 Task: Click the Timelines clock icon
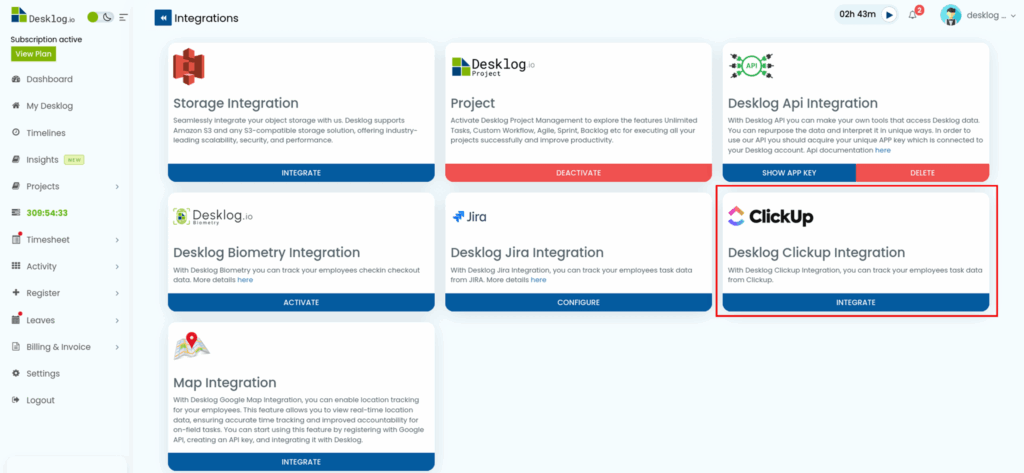(x=16, y=133)
